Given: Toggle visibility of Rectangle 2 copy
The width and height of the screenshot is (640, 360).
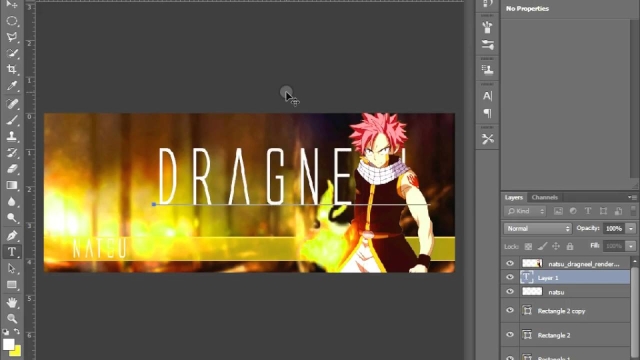Looking at the screenshot, I should (x=510, y=311).
